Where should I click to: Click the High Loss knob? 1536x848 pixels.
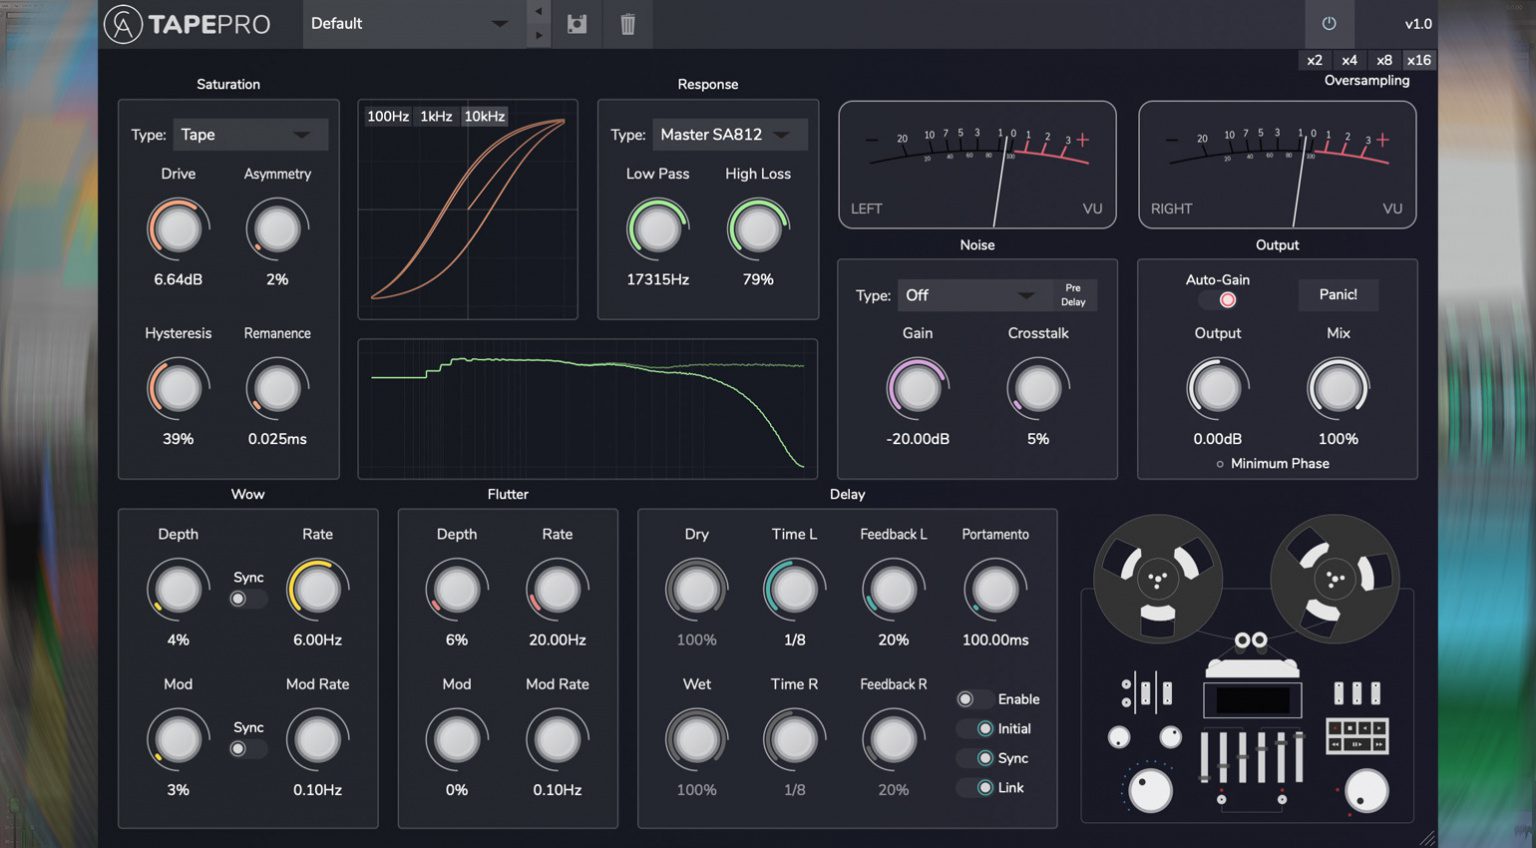pyautogui.click(x=758, y=229)
